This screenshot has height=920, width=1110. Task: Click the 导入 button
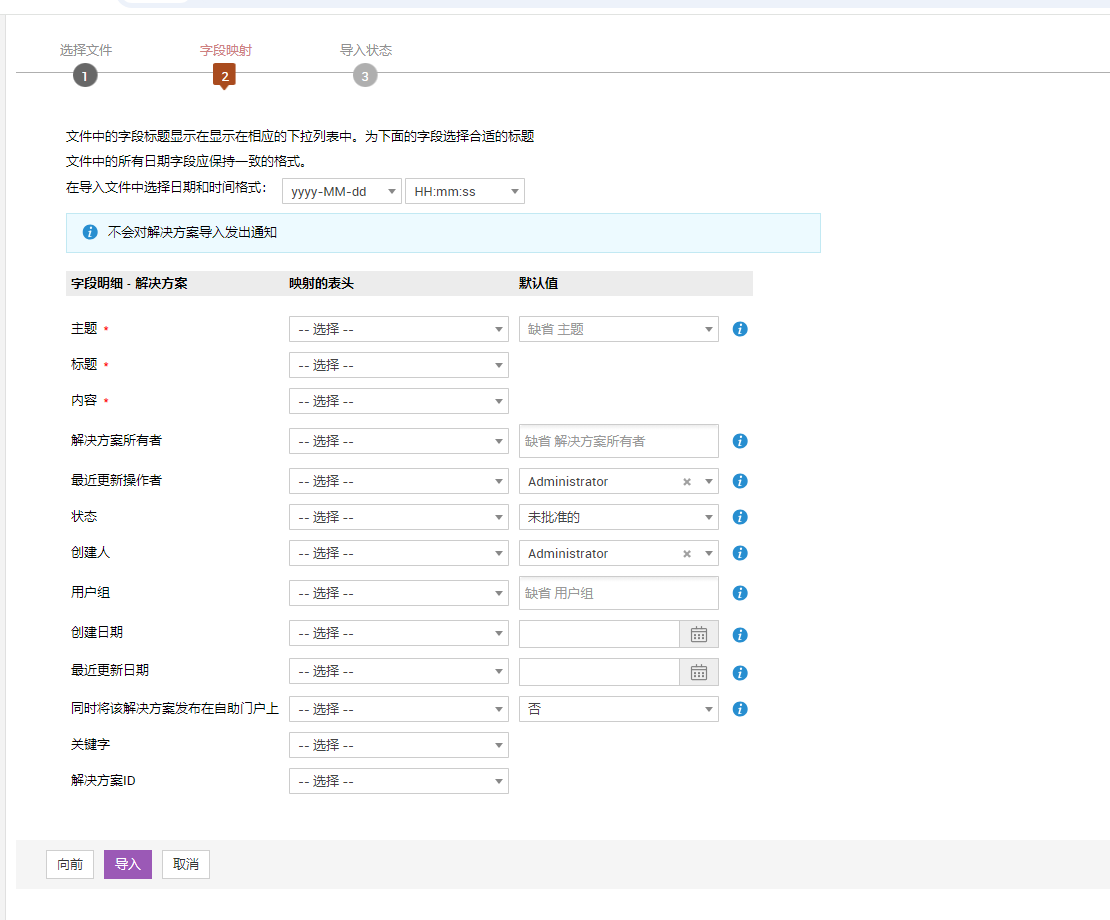[x=127, y=864]
